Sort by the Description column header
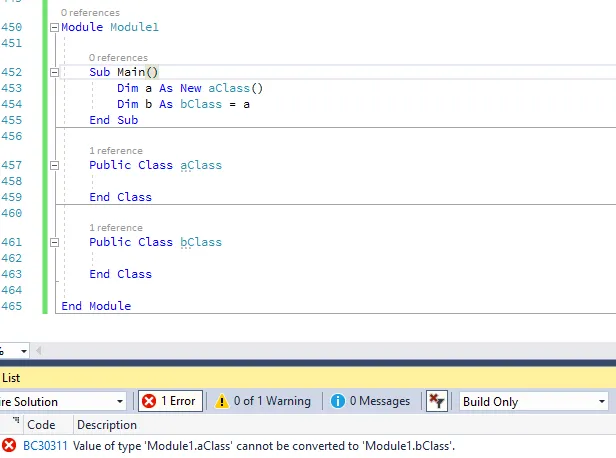 (x=107, y=425)
